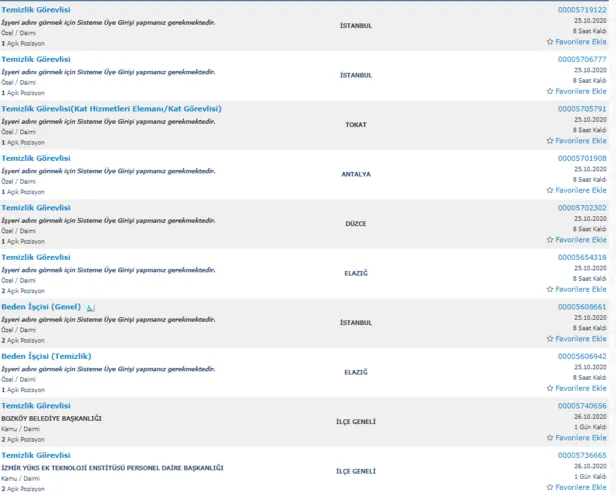Viewport: 616px width, 495px height.
Task: Click the star icon for Bozköy Belediye listing
Action: (550, 438)
